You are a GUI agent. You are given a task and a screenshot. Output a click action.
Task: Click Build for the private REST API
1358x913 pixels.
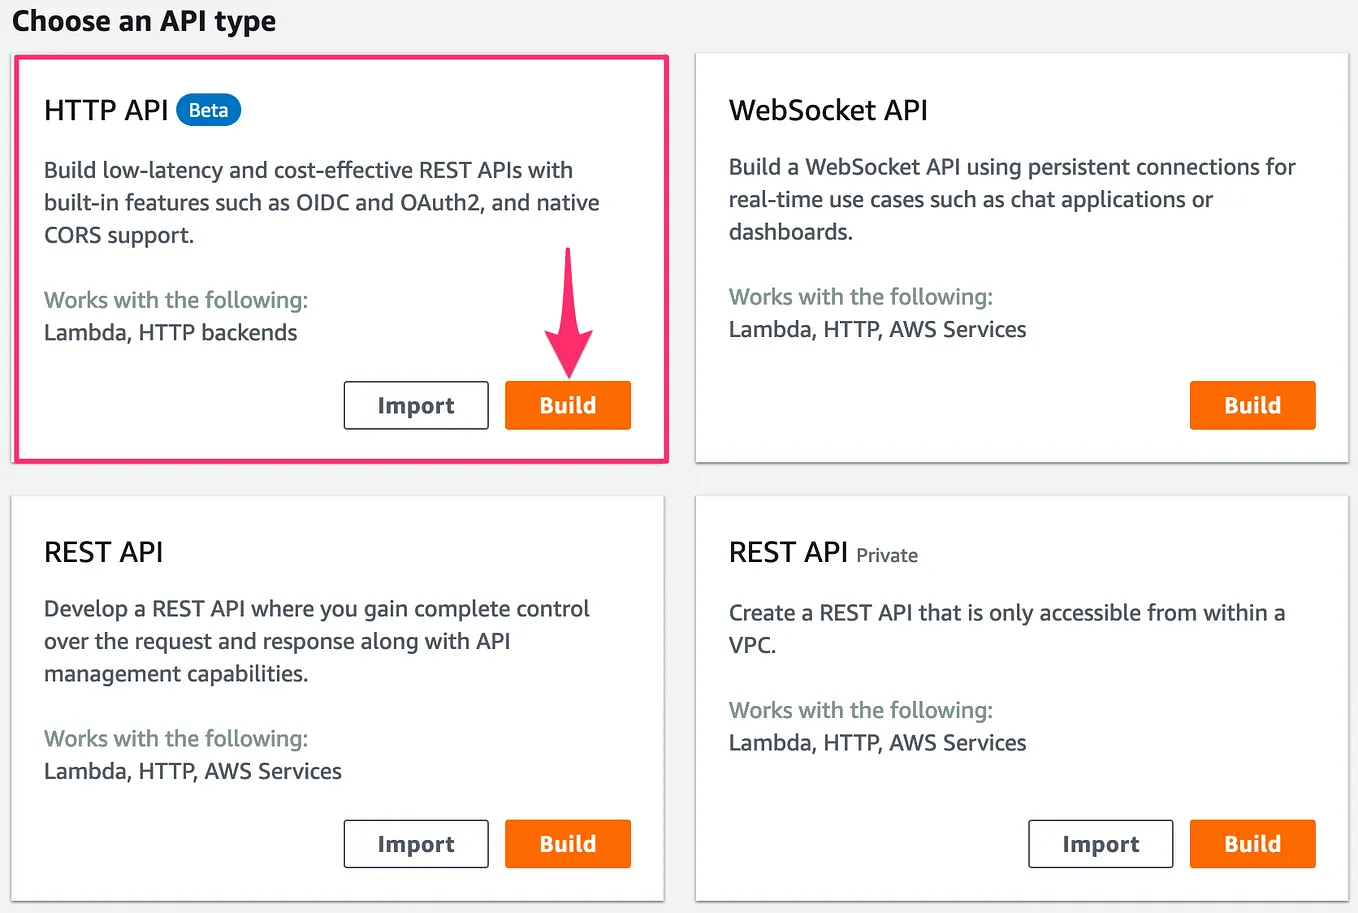[x=1252, y=843]
